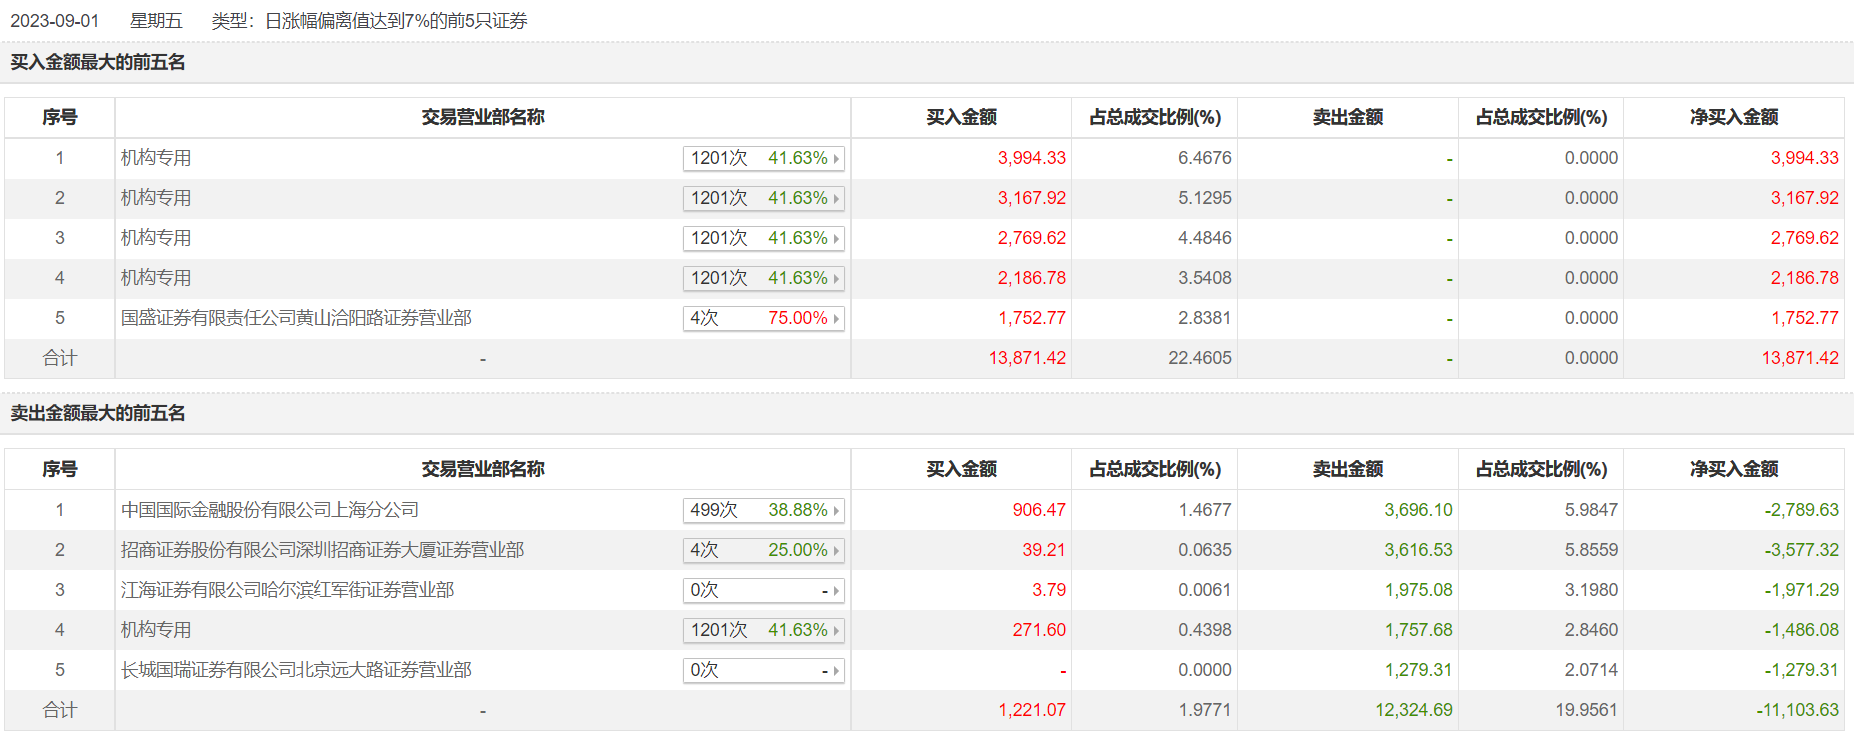The height and width of the screenshot is (739, 1854).
Task: Select the 买入金额最大的前五名 section heading
Action: (98, 62)
